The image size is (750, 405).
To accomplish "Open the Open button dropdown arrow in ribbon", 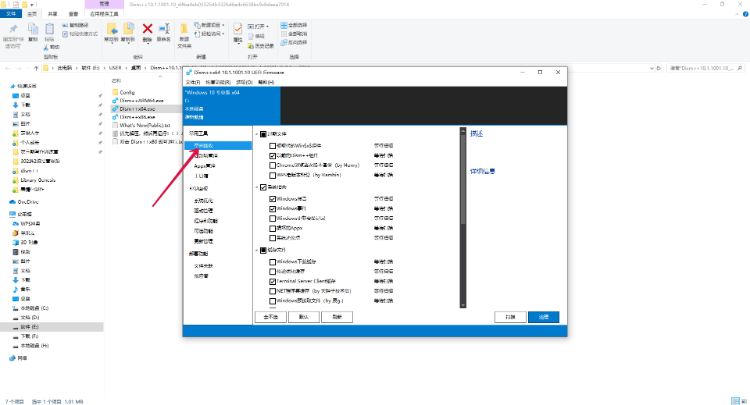I will (x=267, y=27).
